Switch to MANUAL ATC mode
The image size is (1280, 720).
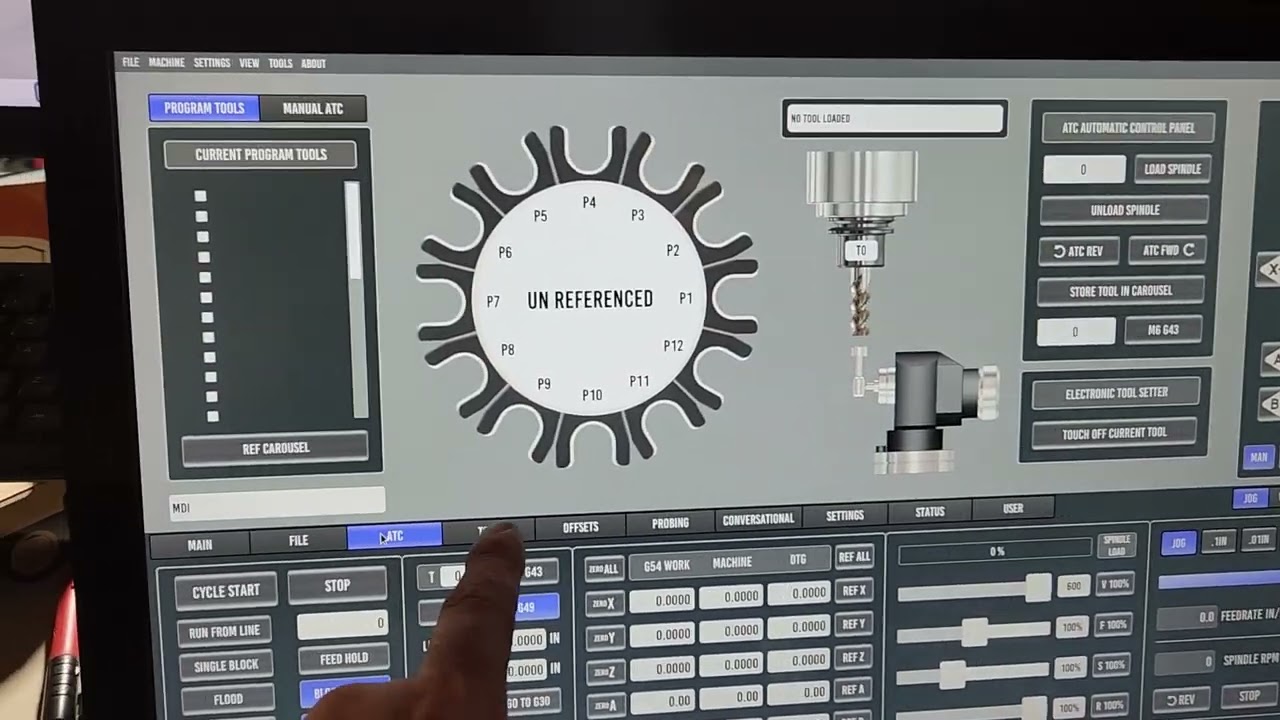(312, 109)
